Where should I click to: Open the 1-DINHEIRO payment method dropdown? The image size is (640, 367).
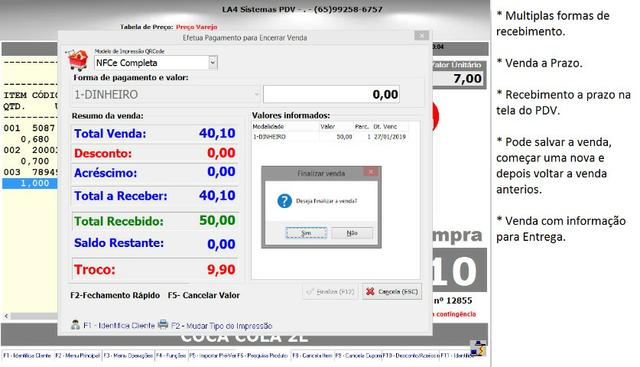coord(256,94)
